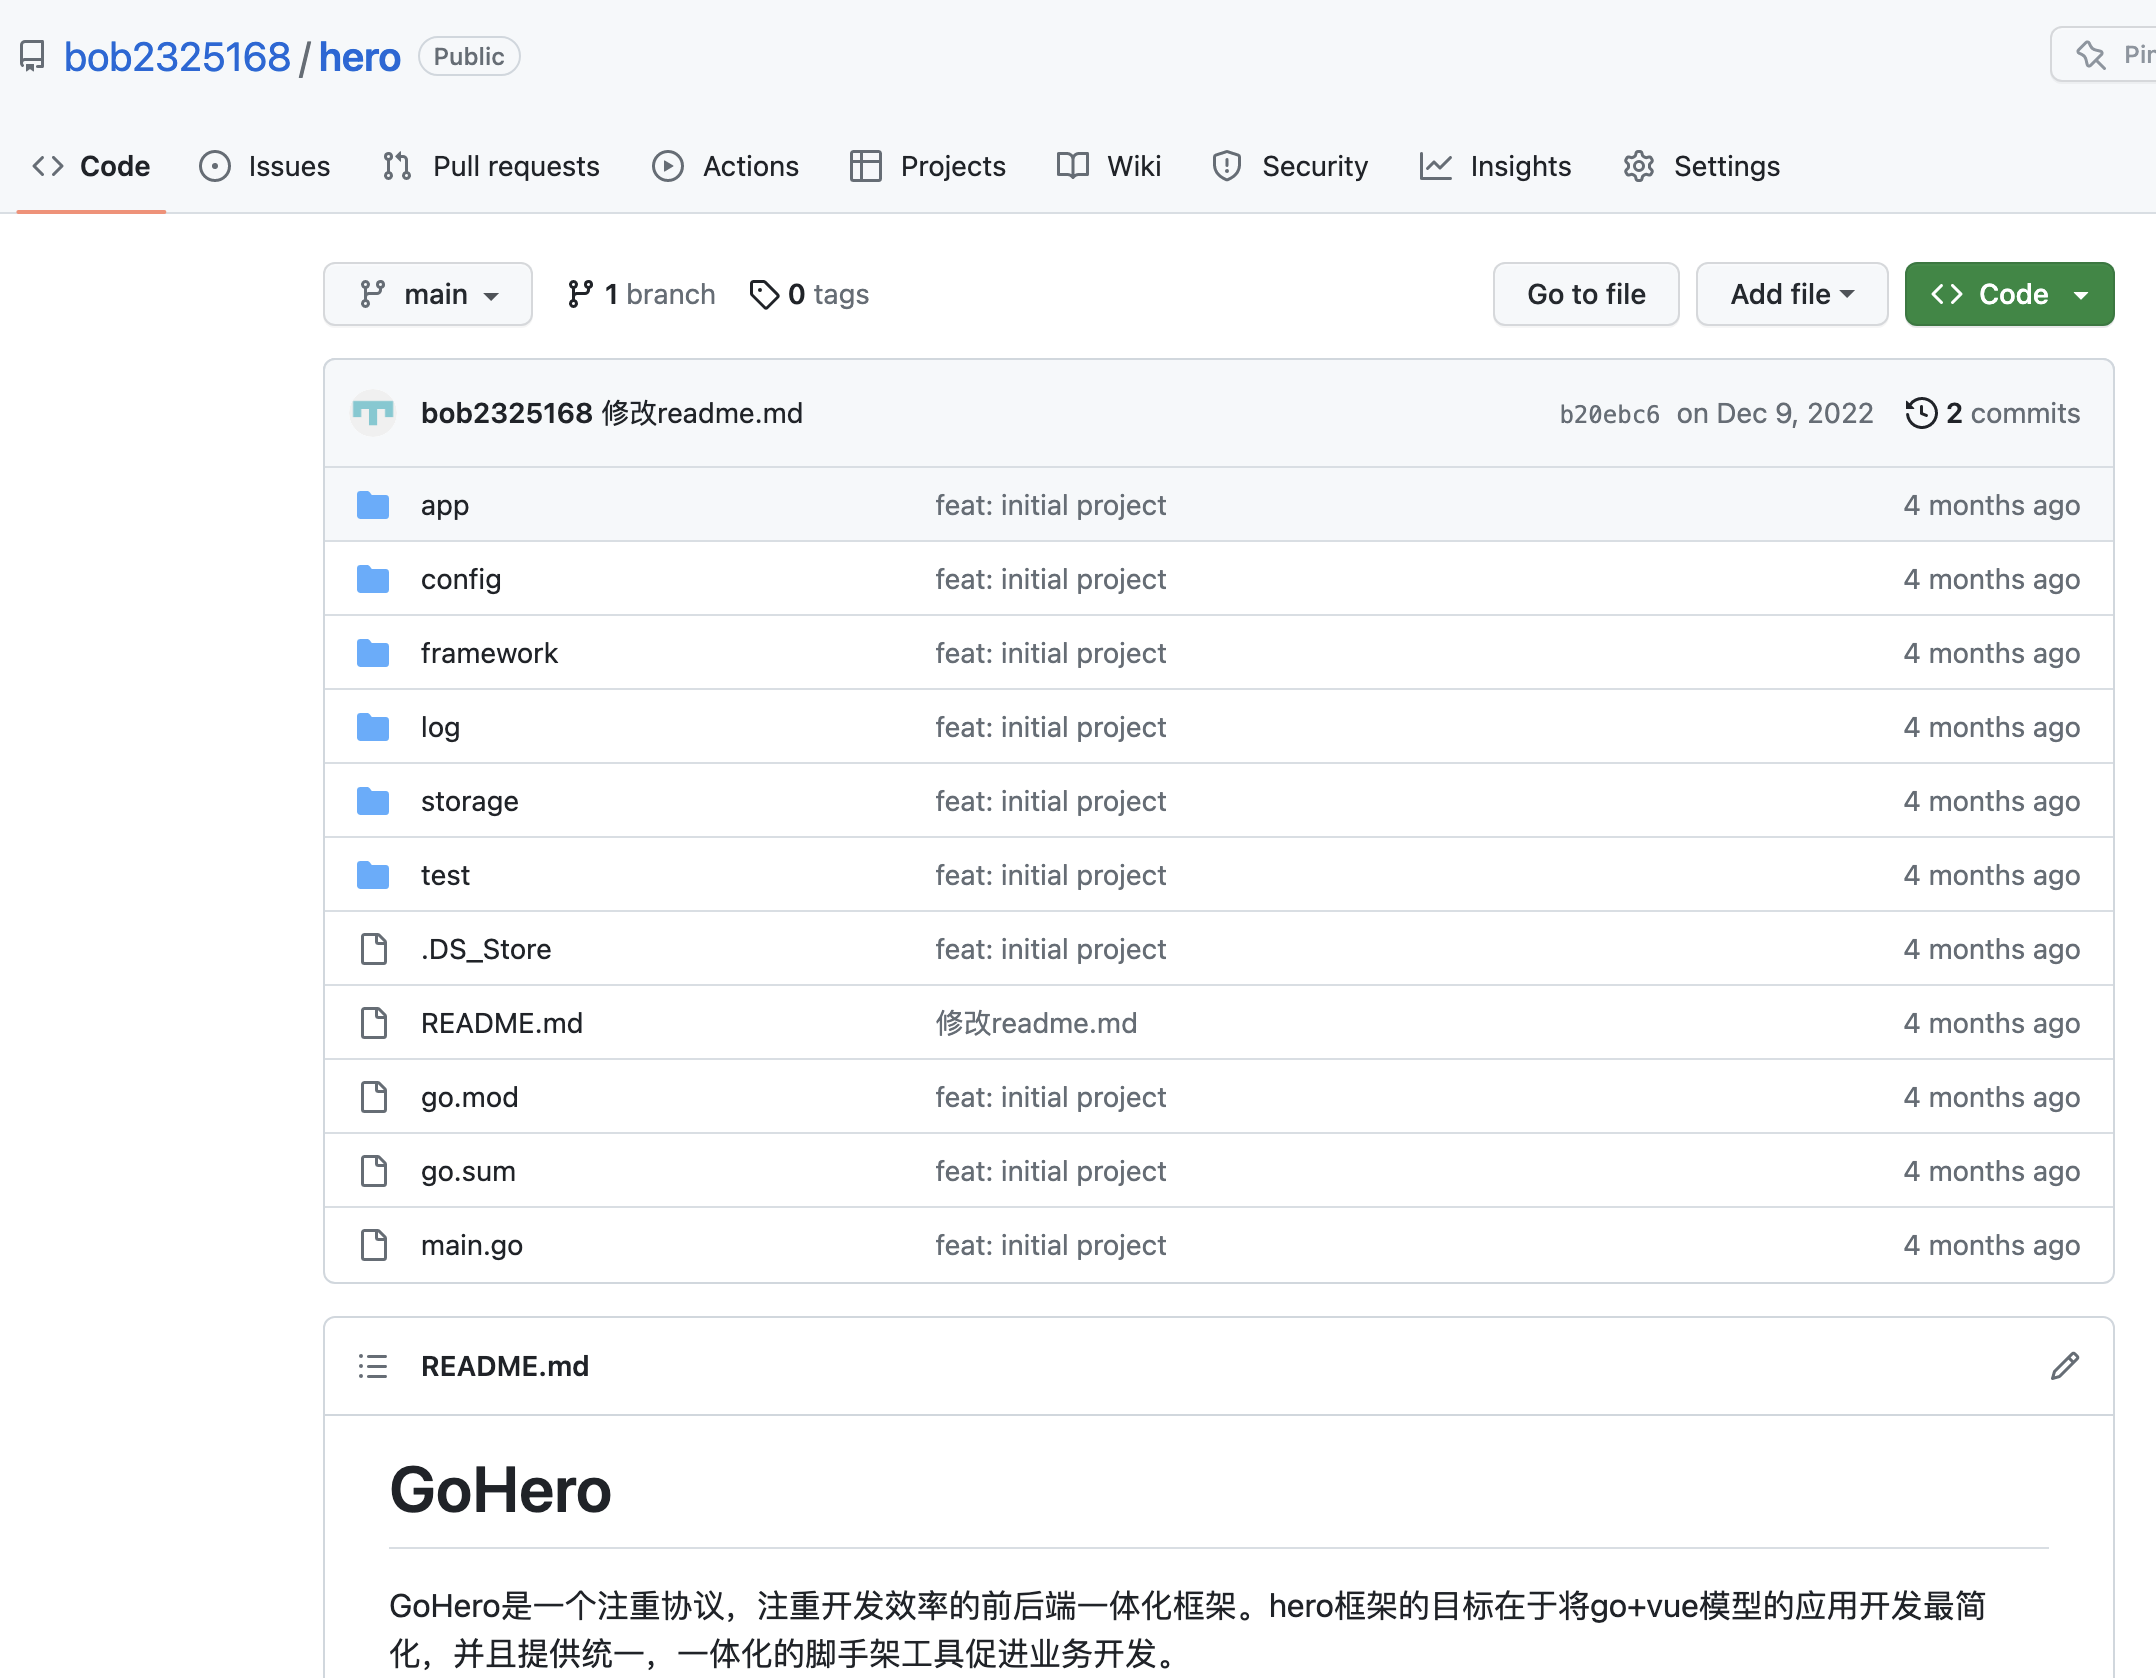2156x1678 pixels.
Task: Expand the Add file dropdown
Action: point(1790,294)
